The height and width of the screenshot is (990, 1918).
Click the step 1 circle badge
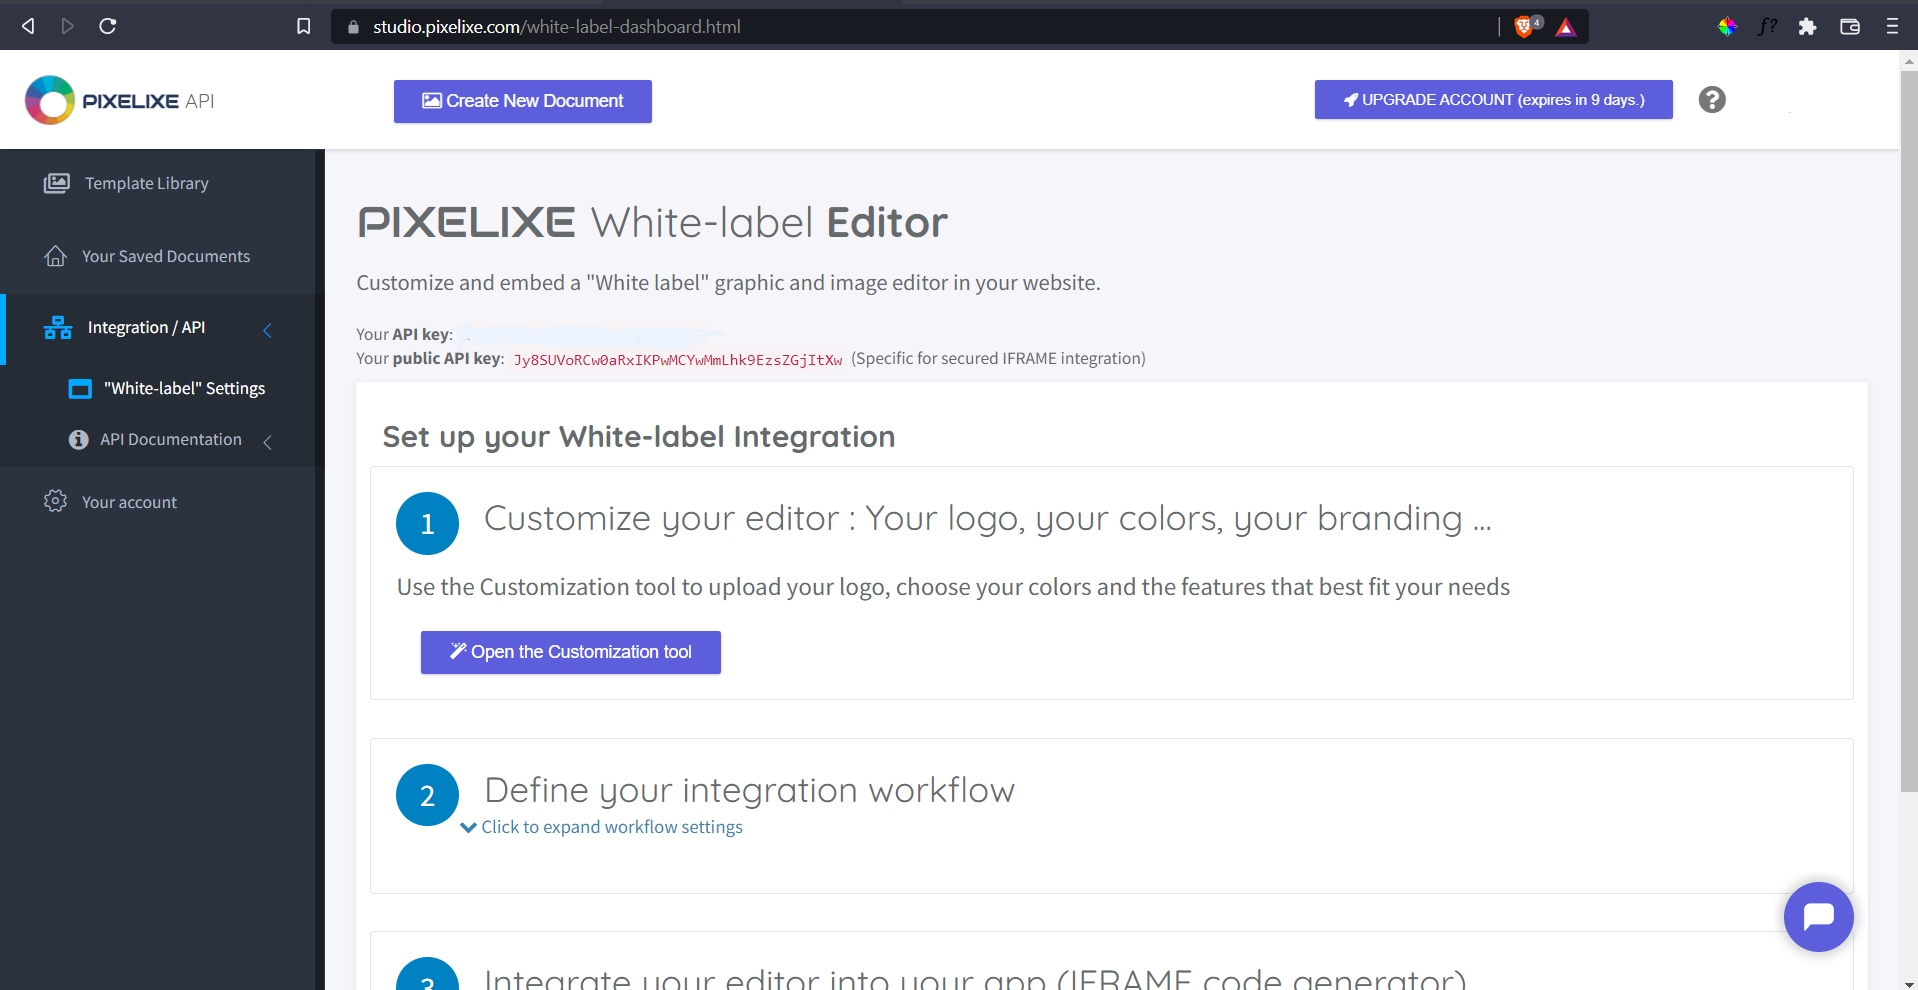[x=427, y=523]
